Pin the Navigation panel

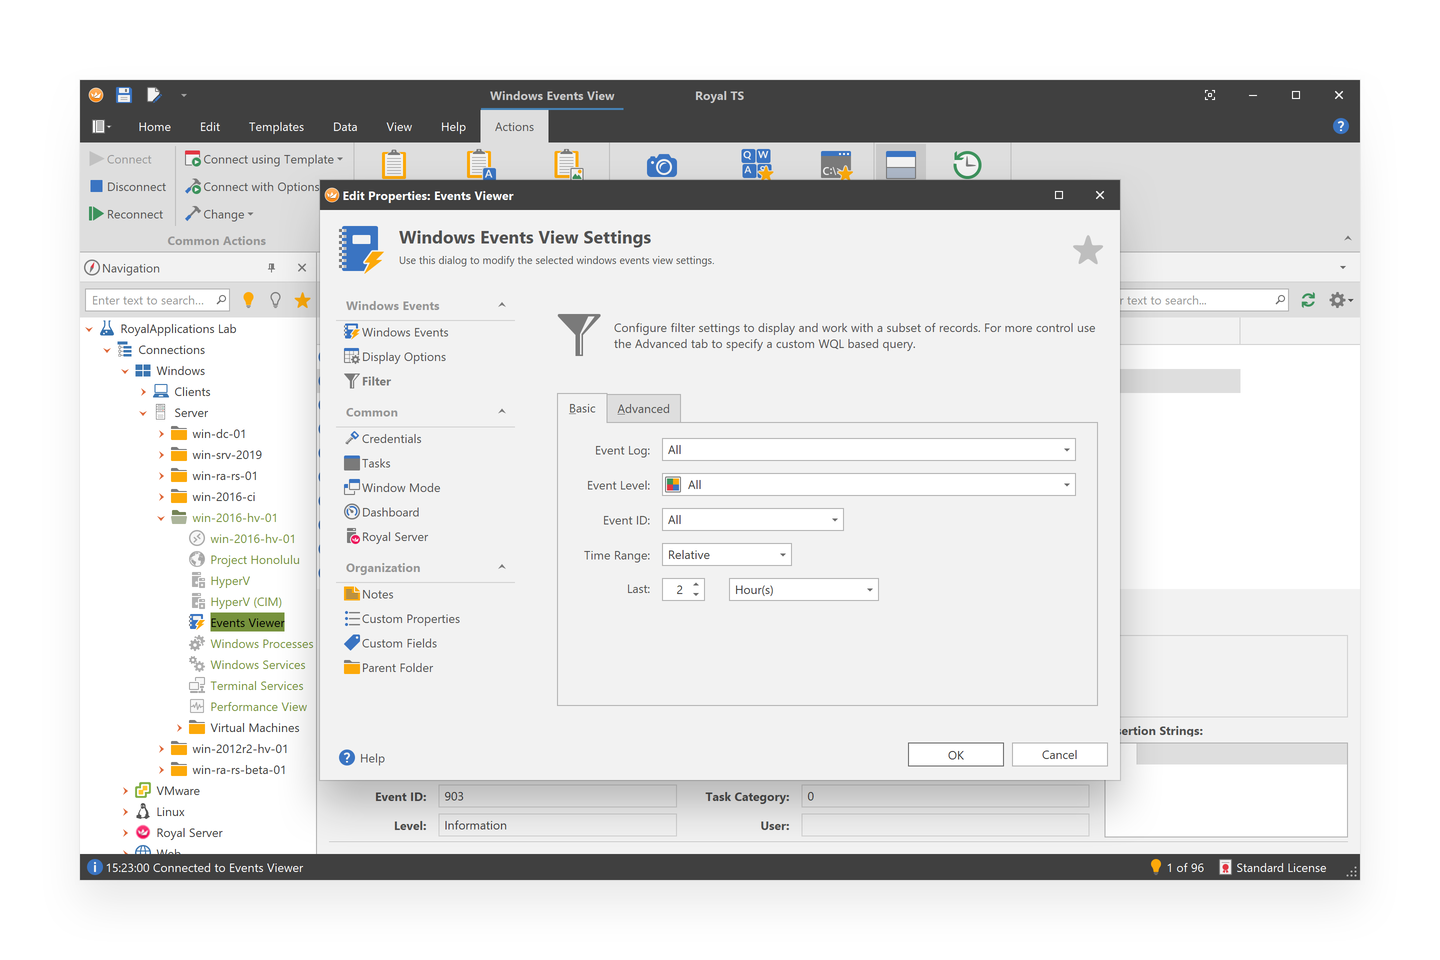(x=271, y=268)
